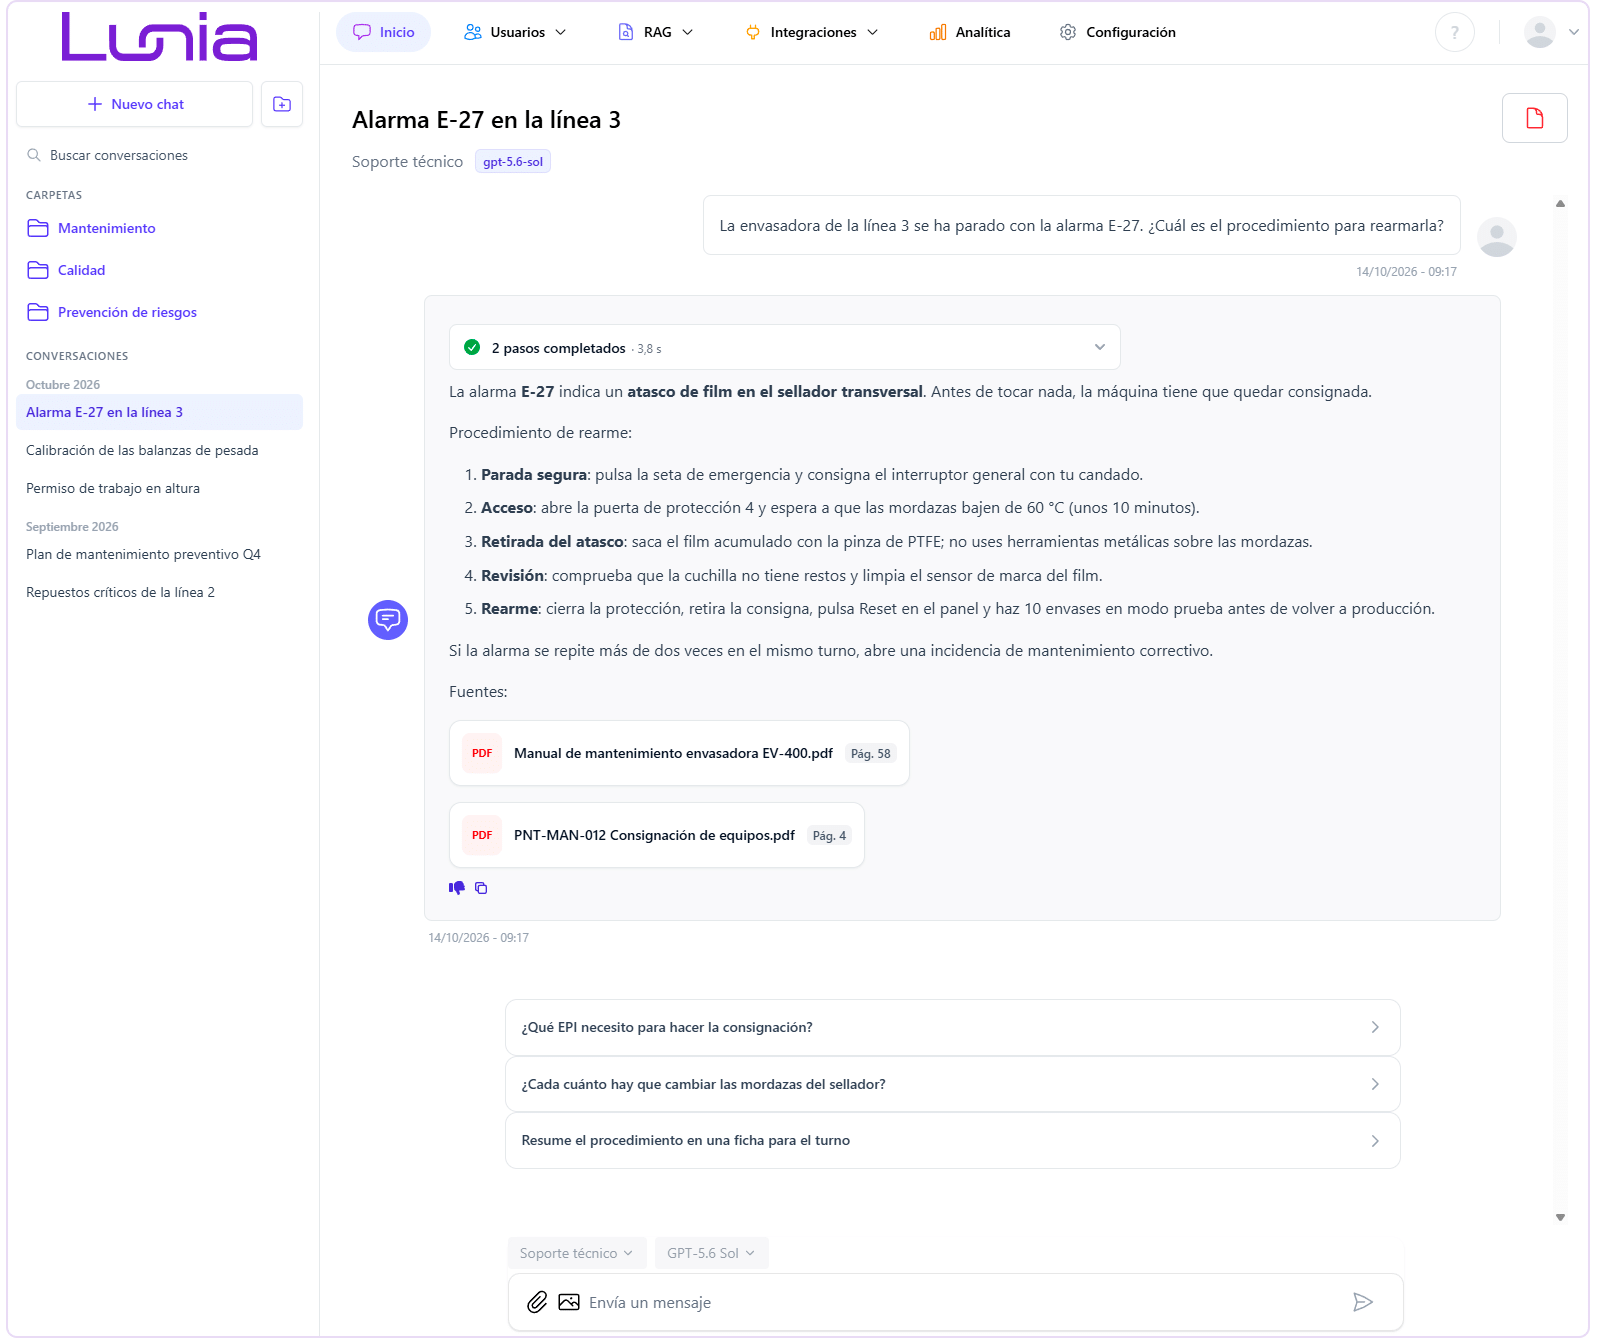
Task: Open conversation Permiso de trabajo en altura
Action: [x=160, y=488]
